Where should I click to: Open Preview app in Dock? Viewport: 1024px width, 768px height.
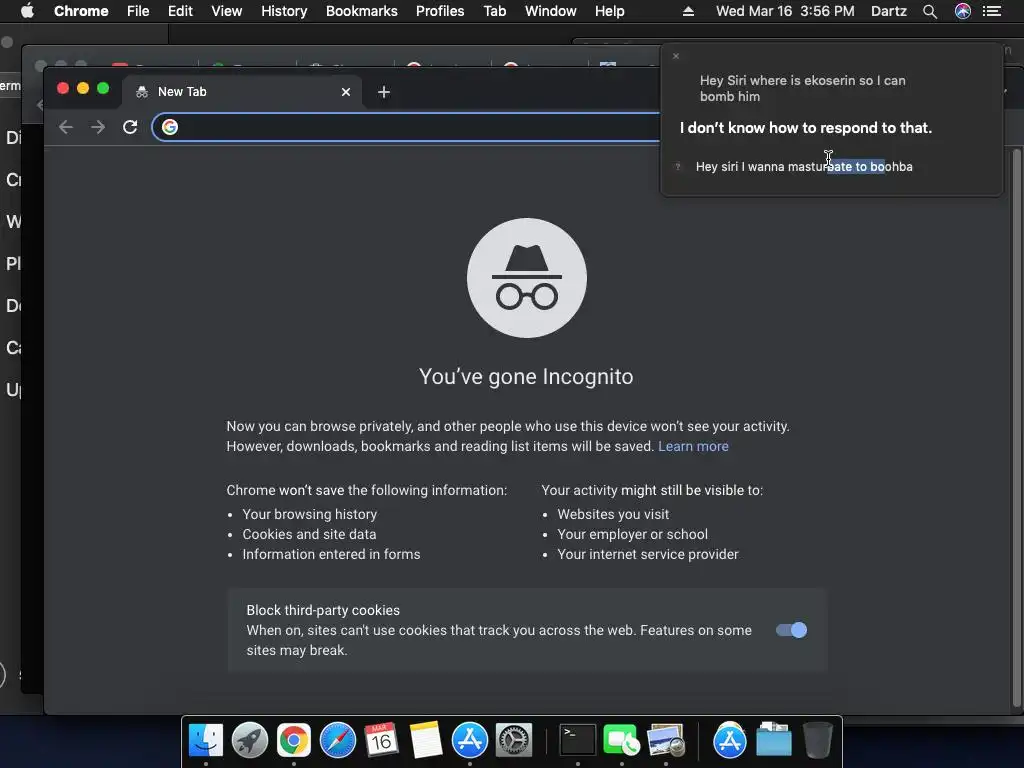tap(665, 740)
